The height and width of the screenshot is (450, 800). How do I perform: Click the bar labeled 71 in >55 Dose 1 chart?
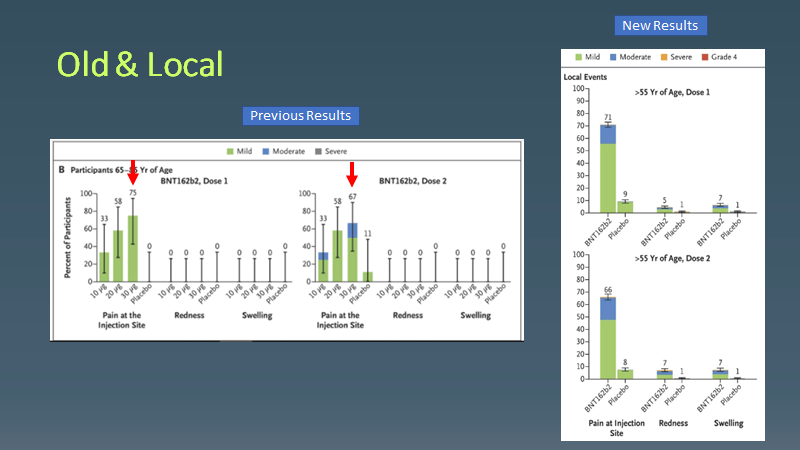pos(608,168)
